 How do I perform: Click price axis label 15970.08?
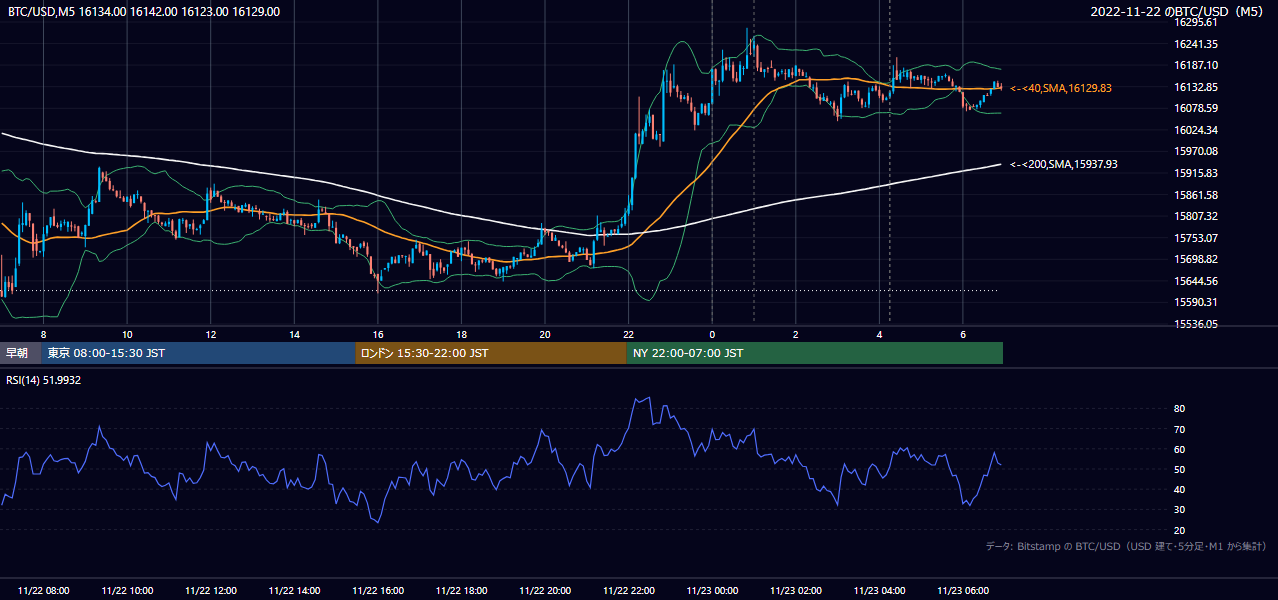coord(1195,151)
